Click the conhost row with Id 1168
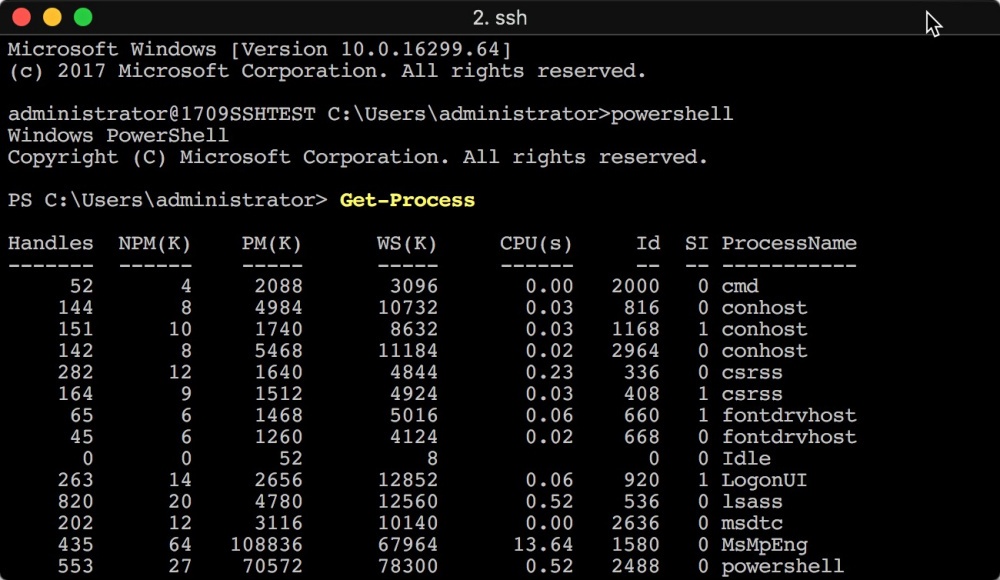 pyautogui.click(x=432, y=329)
